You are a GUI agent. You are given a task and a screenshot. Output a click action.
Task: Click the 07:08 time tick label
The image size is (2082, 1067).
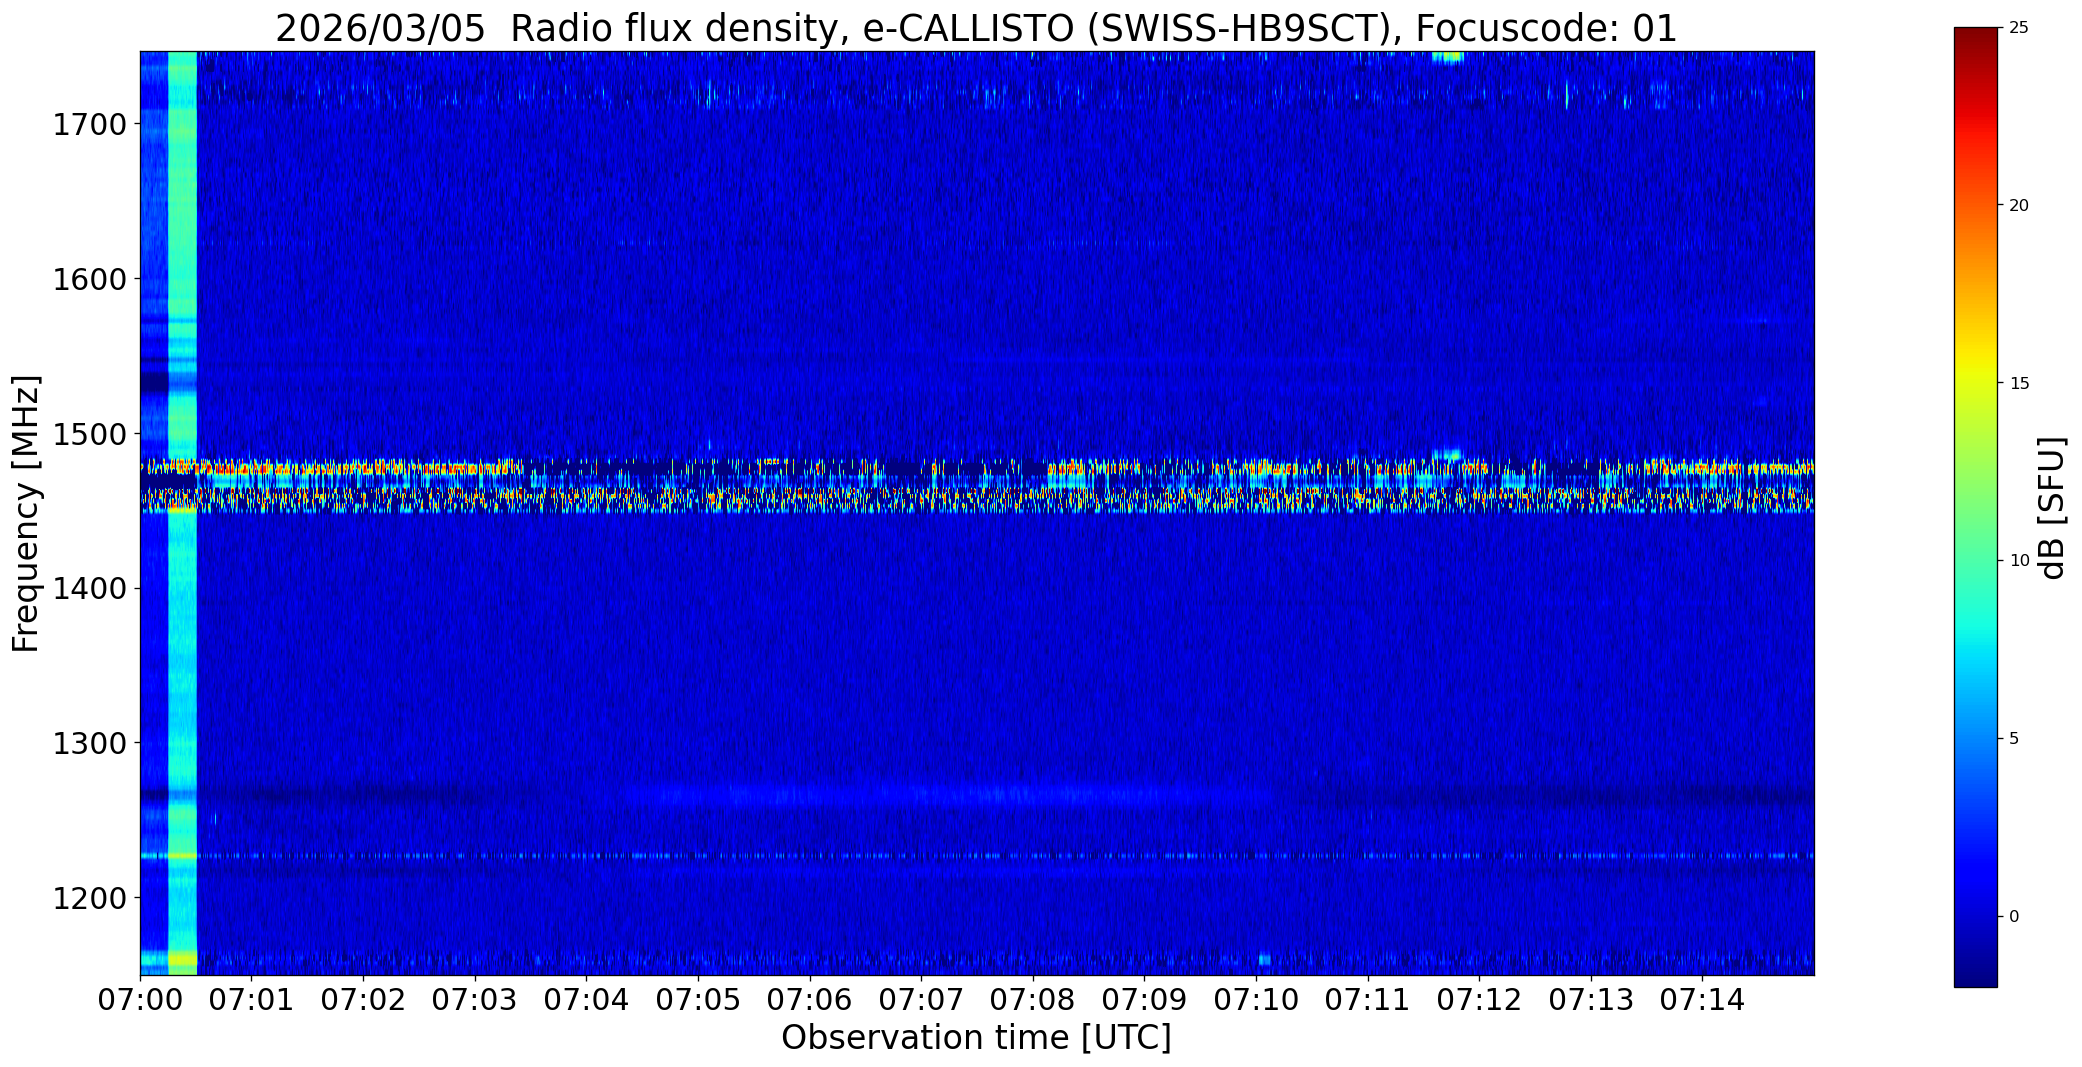coord(1033,1000)
